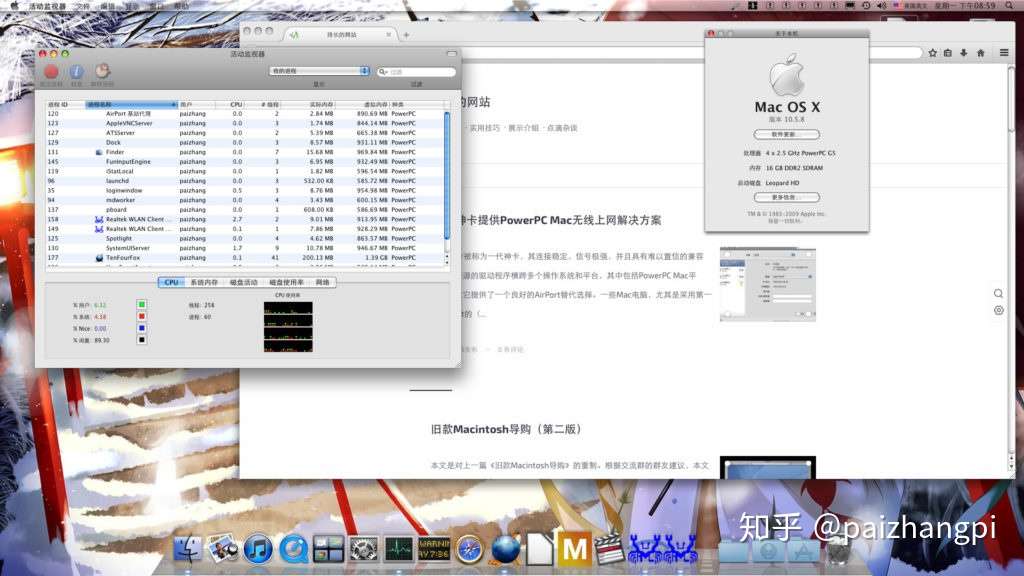Image resolution: width=1024 pixels, height=576 pixels.
Task: Launch TenFourFox from the Dock
Action: click(504, 551)
